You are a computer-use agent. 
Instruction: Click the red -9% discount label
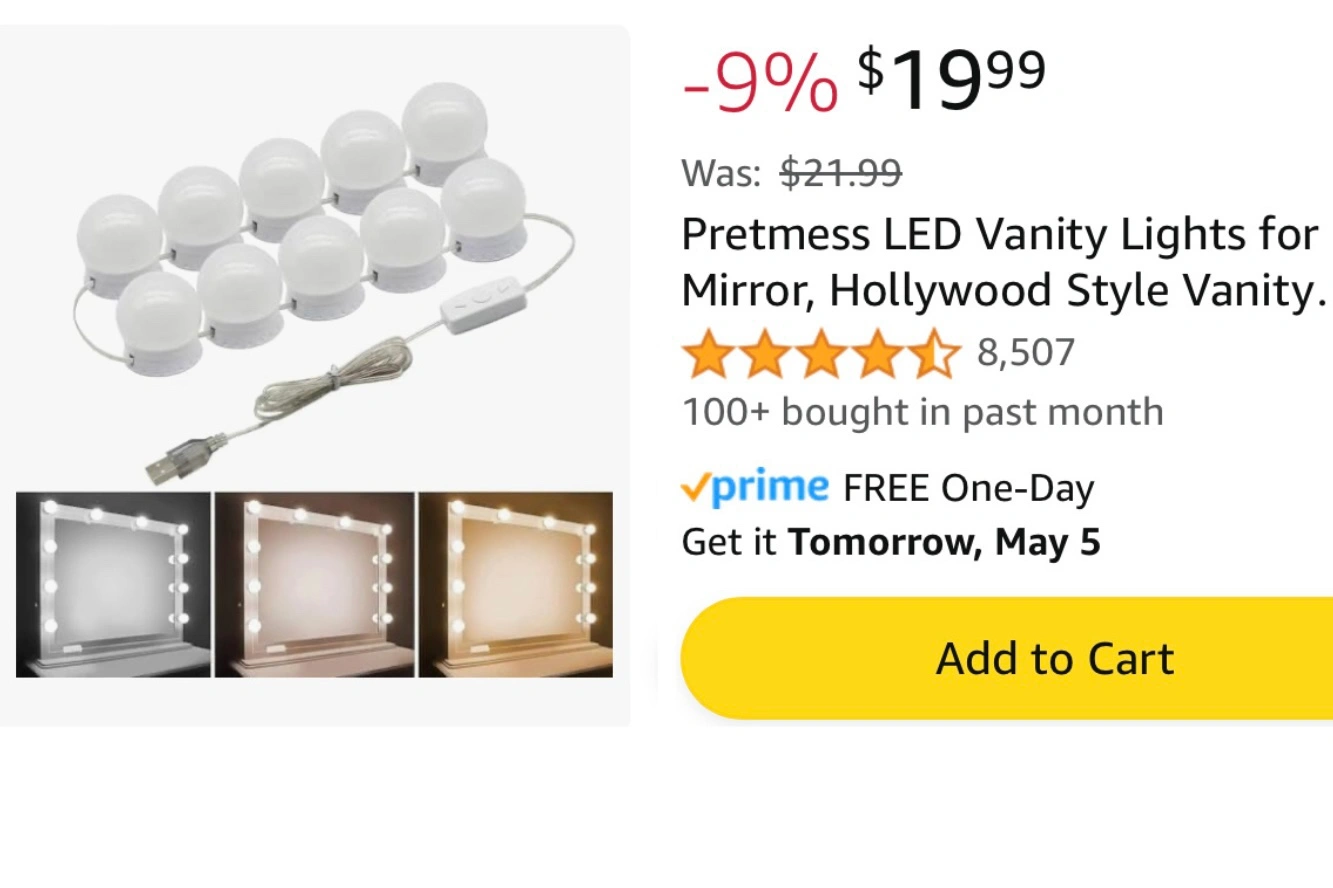coord(760,83)
